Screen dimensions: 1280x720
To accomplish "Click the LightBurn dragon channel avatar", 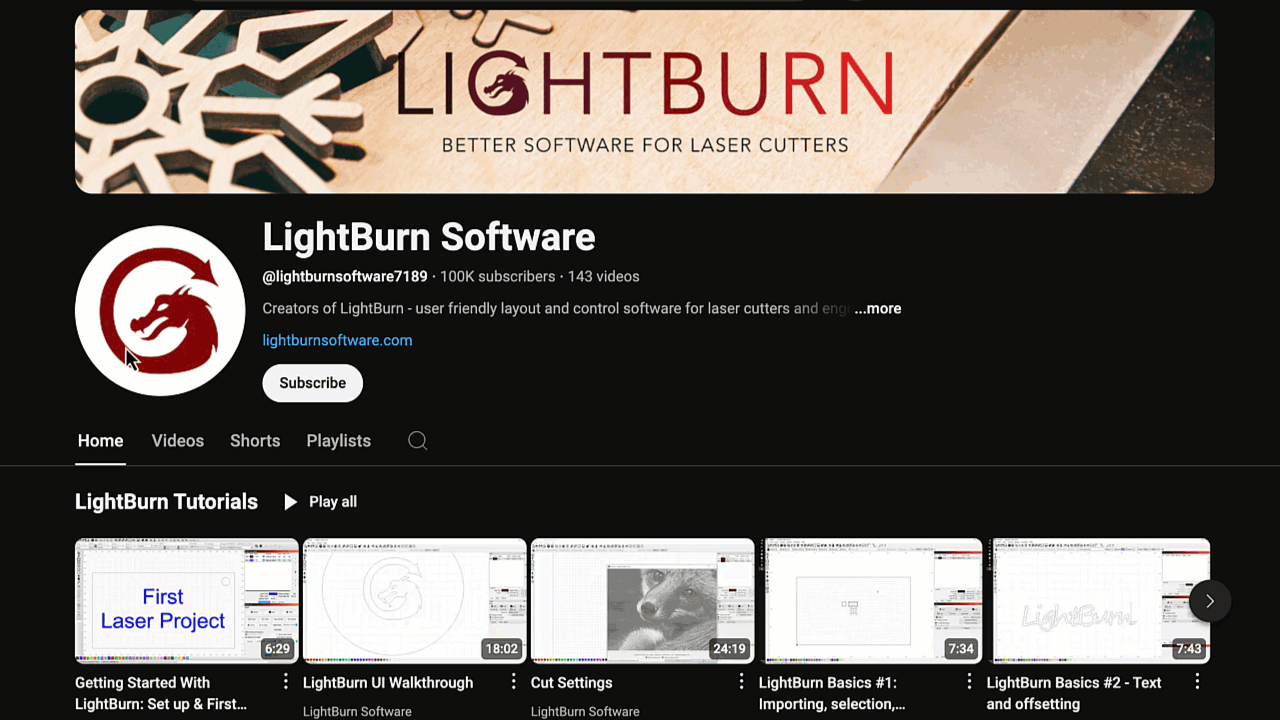I will (x=160, y=310).
